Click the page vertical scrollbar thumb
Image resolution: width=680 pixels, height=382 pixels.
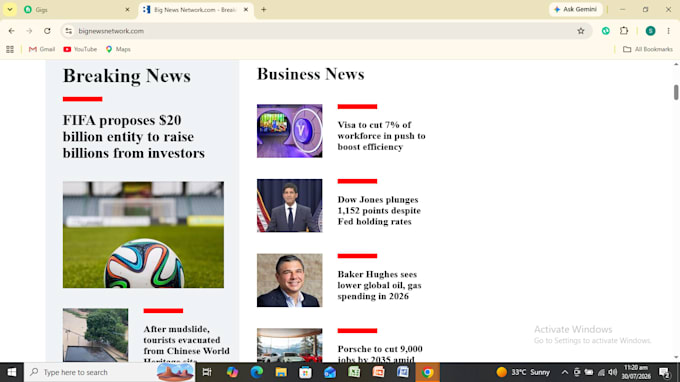click(x=676, y=92)
